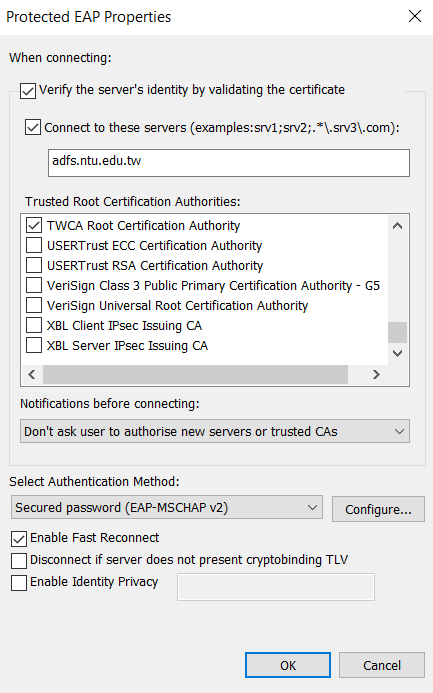Click the horizontal scroll left arrow
This screenshot has width=433, height=693.
(x=32, y=375)
